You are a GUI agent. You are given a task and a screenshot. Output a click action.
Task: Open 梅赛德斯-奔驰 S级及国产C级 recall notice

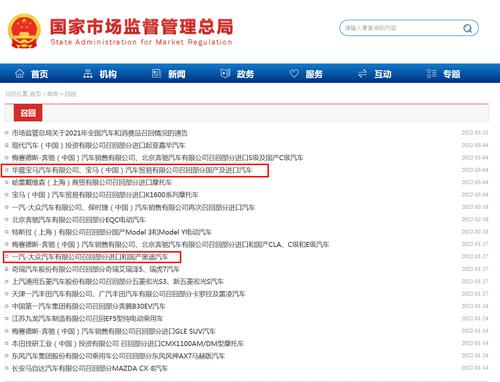coord(158,158)
